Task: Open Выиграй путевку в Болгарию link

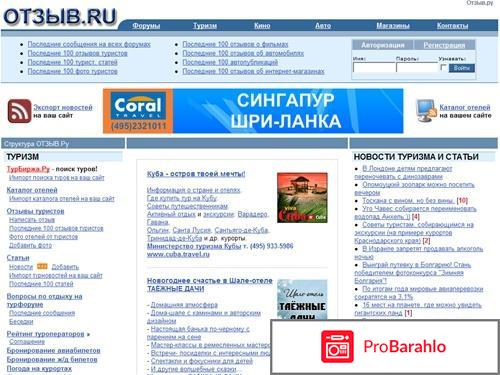Action: point(413,273)
